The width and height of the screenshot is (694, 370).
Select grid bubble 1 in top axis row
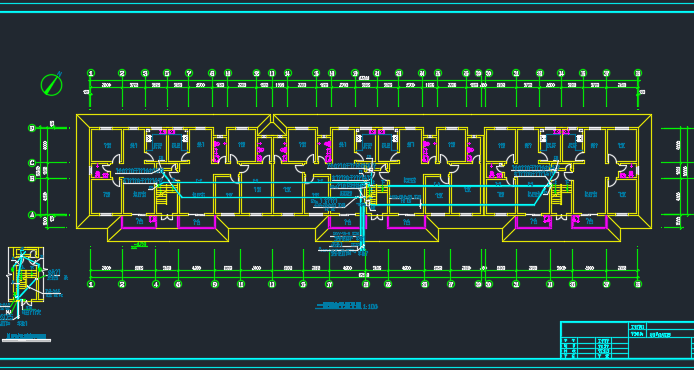[91, 73]
